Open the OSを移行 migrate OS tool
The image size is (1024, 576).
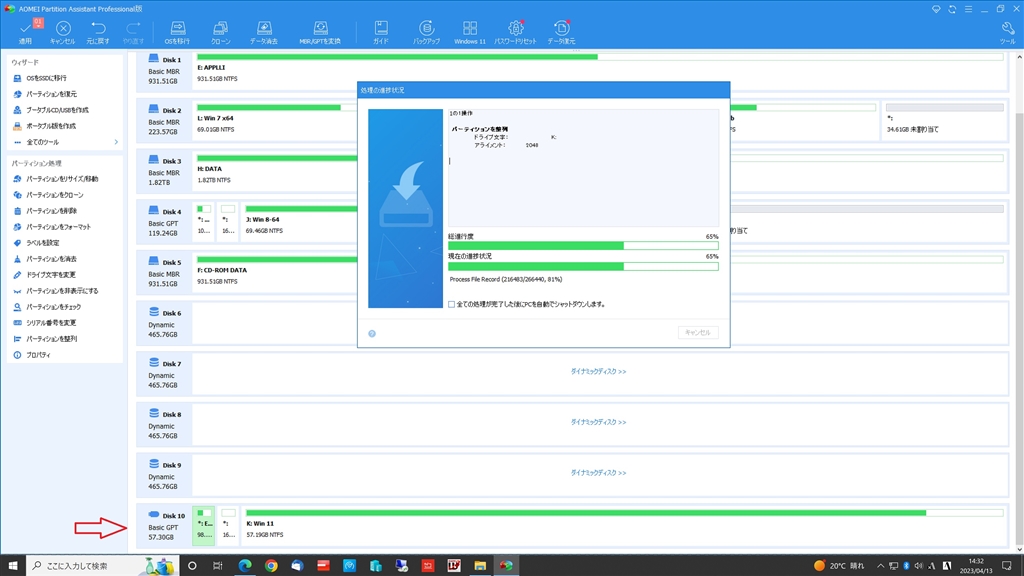coord(177,32)
